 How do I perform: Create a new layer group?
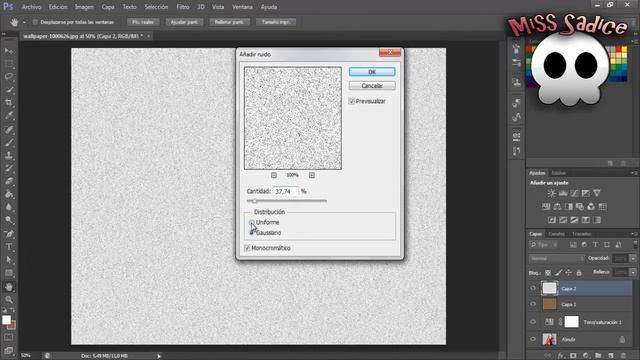598,356
